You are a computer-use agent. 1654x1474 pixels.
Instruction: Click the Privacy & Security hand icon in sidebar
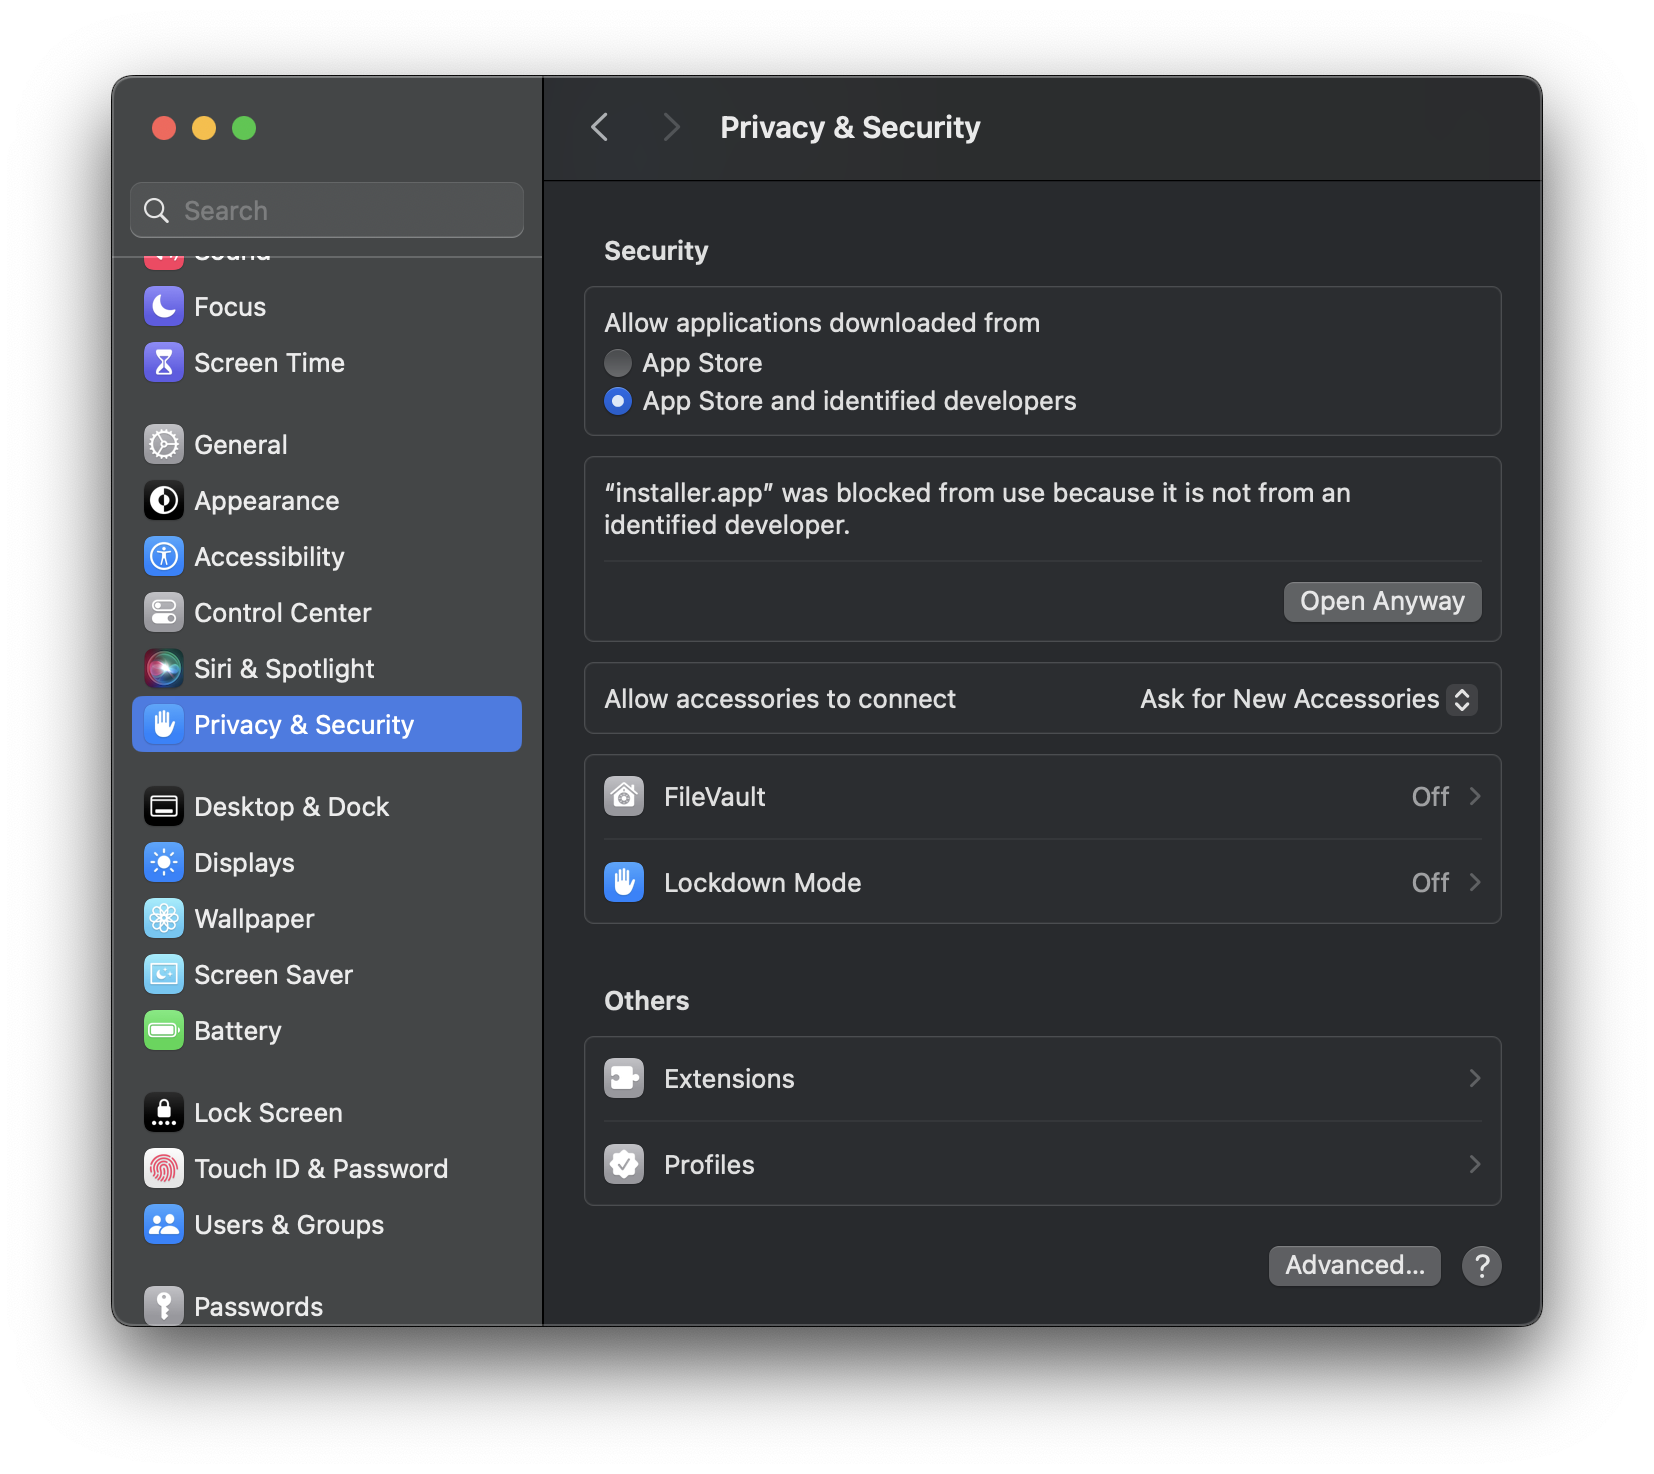[164, 724]
